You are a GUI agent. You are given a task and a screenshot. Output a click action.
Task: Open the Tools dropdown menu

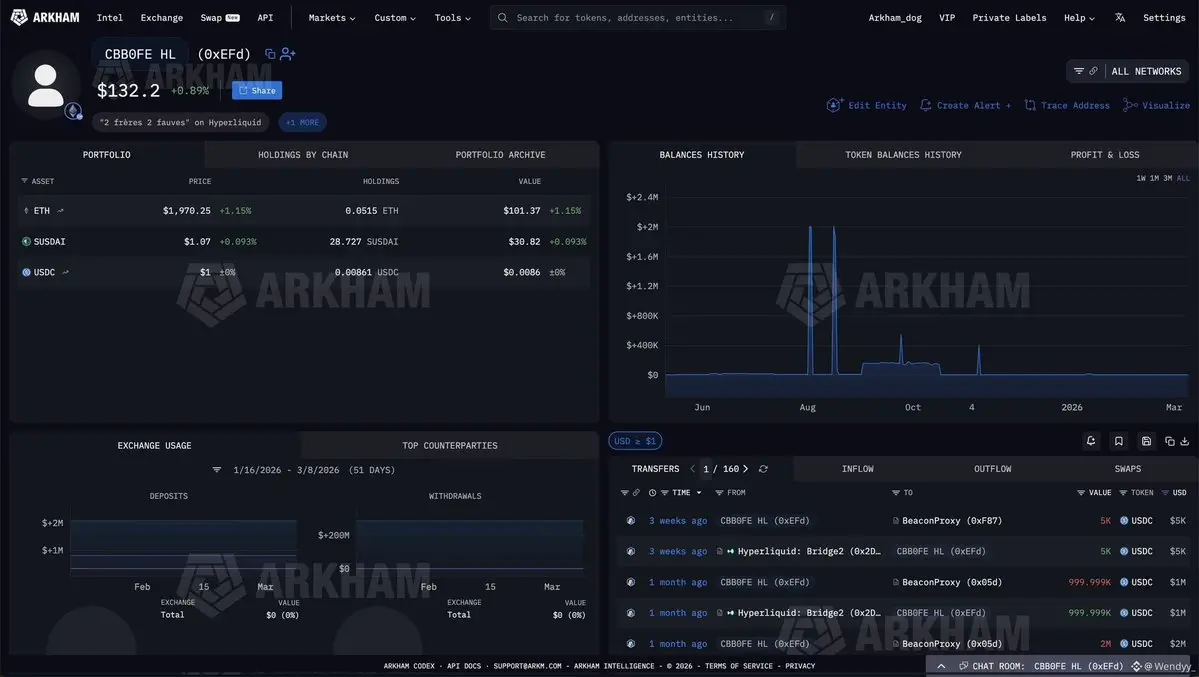pos(453,18)
